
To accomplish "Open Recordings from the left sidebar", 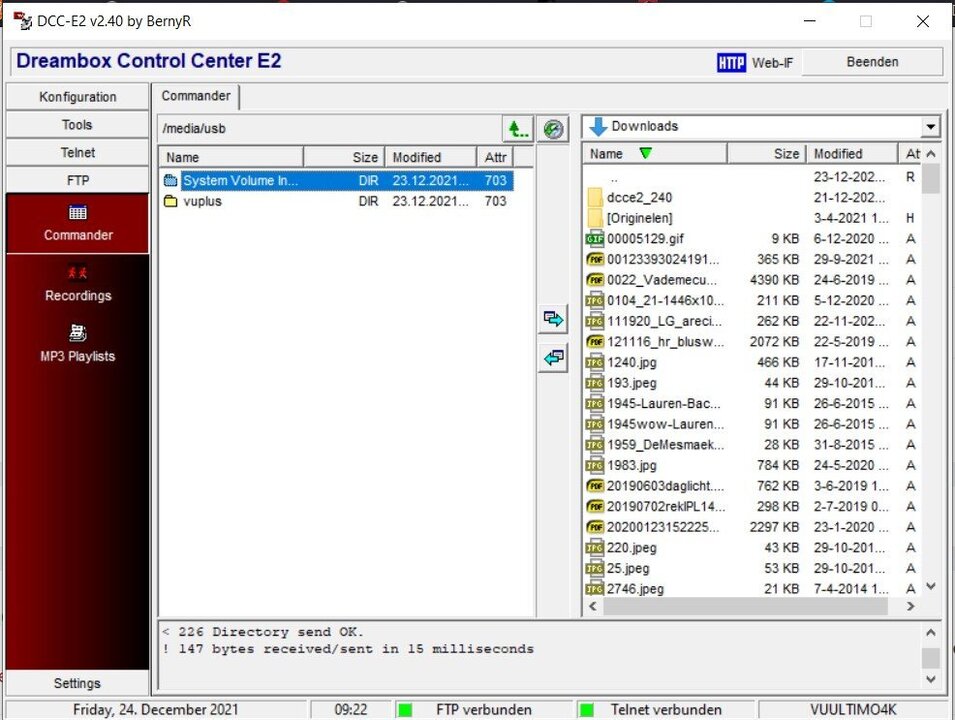I will click(77, 286).
